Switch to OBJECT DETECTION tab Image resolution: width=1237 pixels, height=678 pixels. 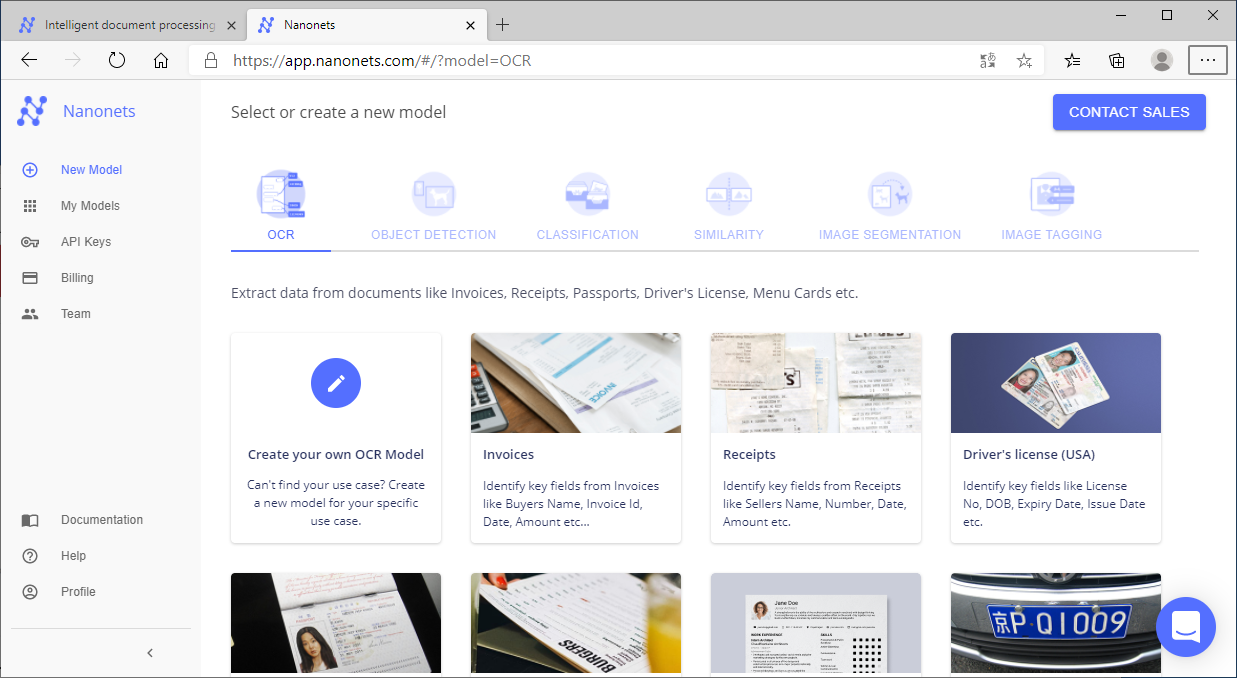click(x=434, y=235)
